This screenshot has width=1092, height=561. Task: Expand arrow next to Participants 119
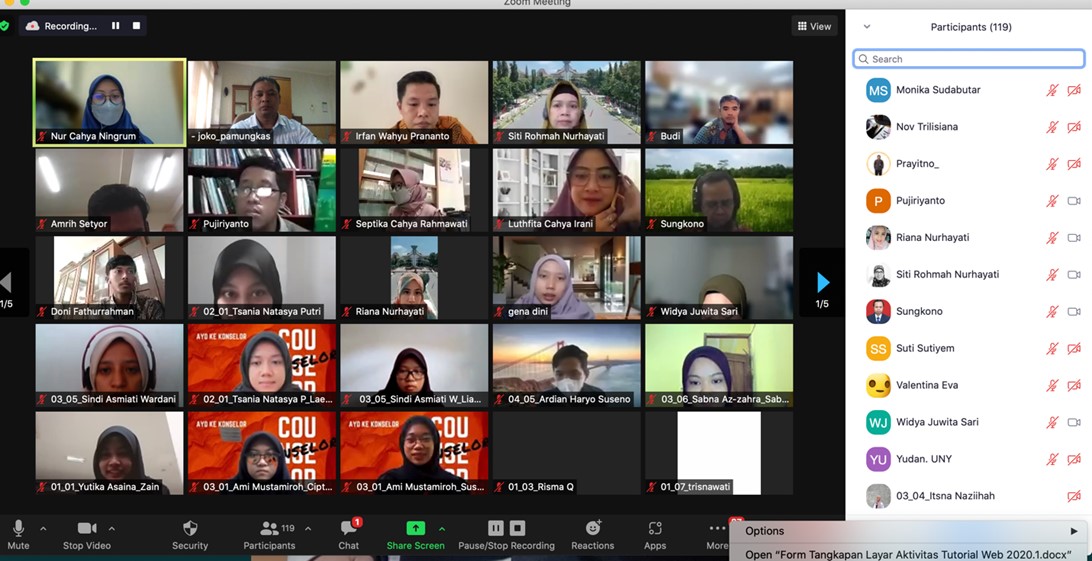308,529
